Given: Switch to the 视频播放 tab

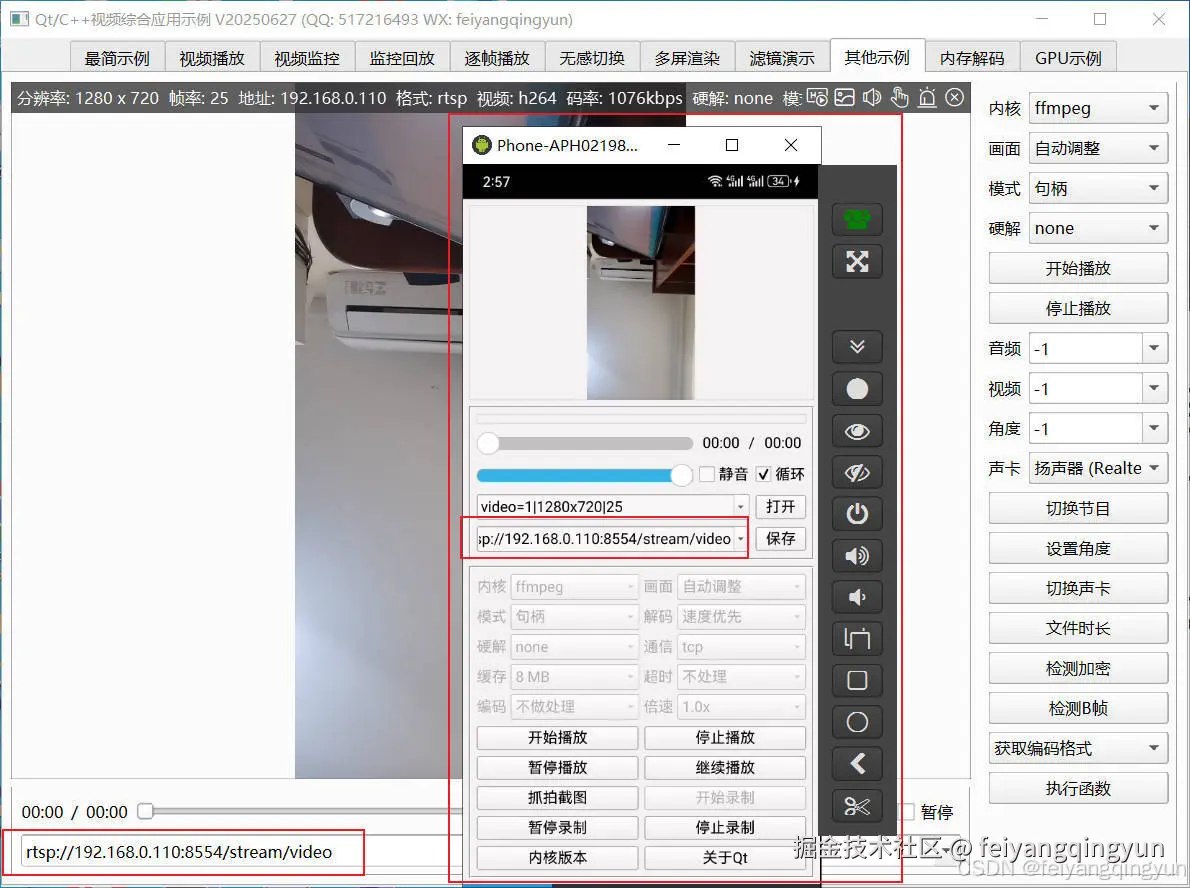Looking at the screenshot, I should (x=211, y=57).
